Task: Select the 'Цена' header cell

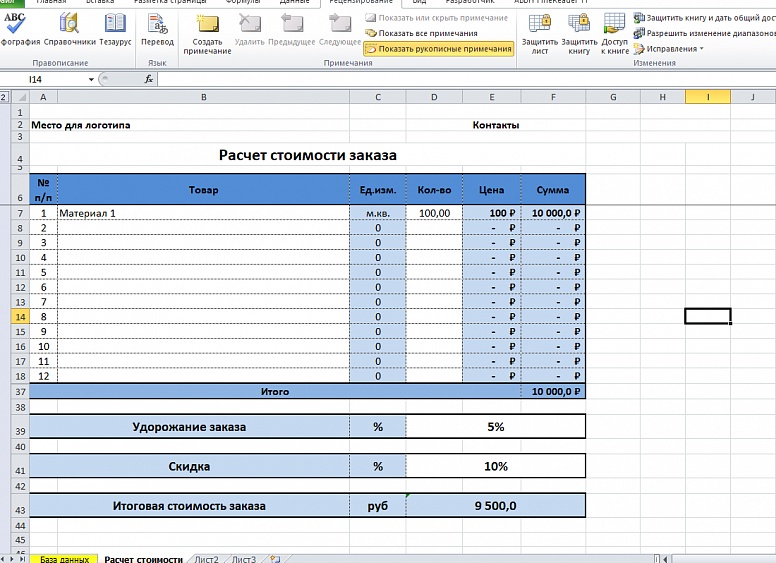Action: (x=491, y=189)
